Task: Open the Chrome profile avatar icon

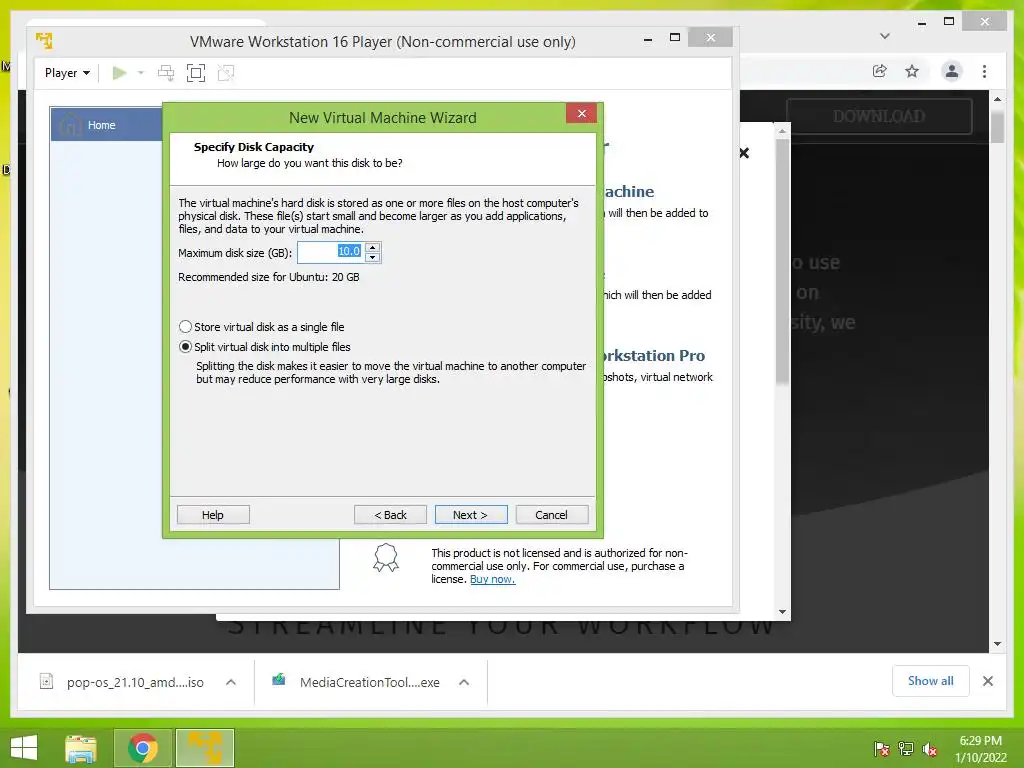Action: pos(952,71)
